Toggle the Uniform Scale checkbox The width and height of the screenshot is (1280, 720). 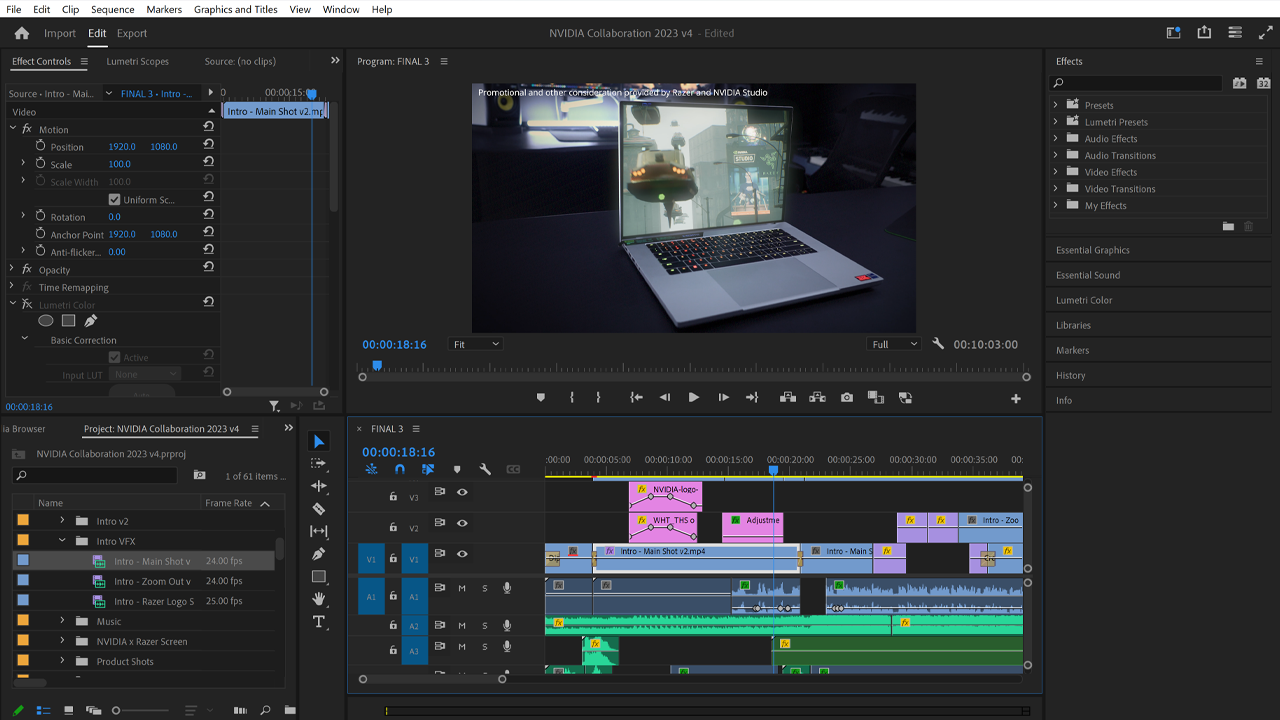tap(114, 200)
